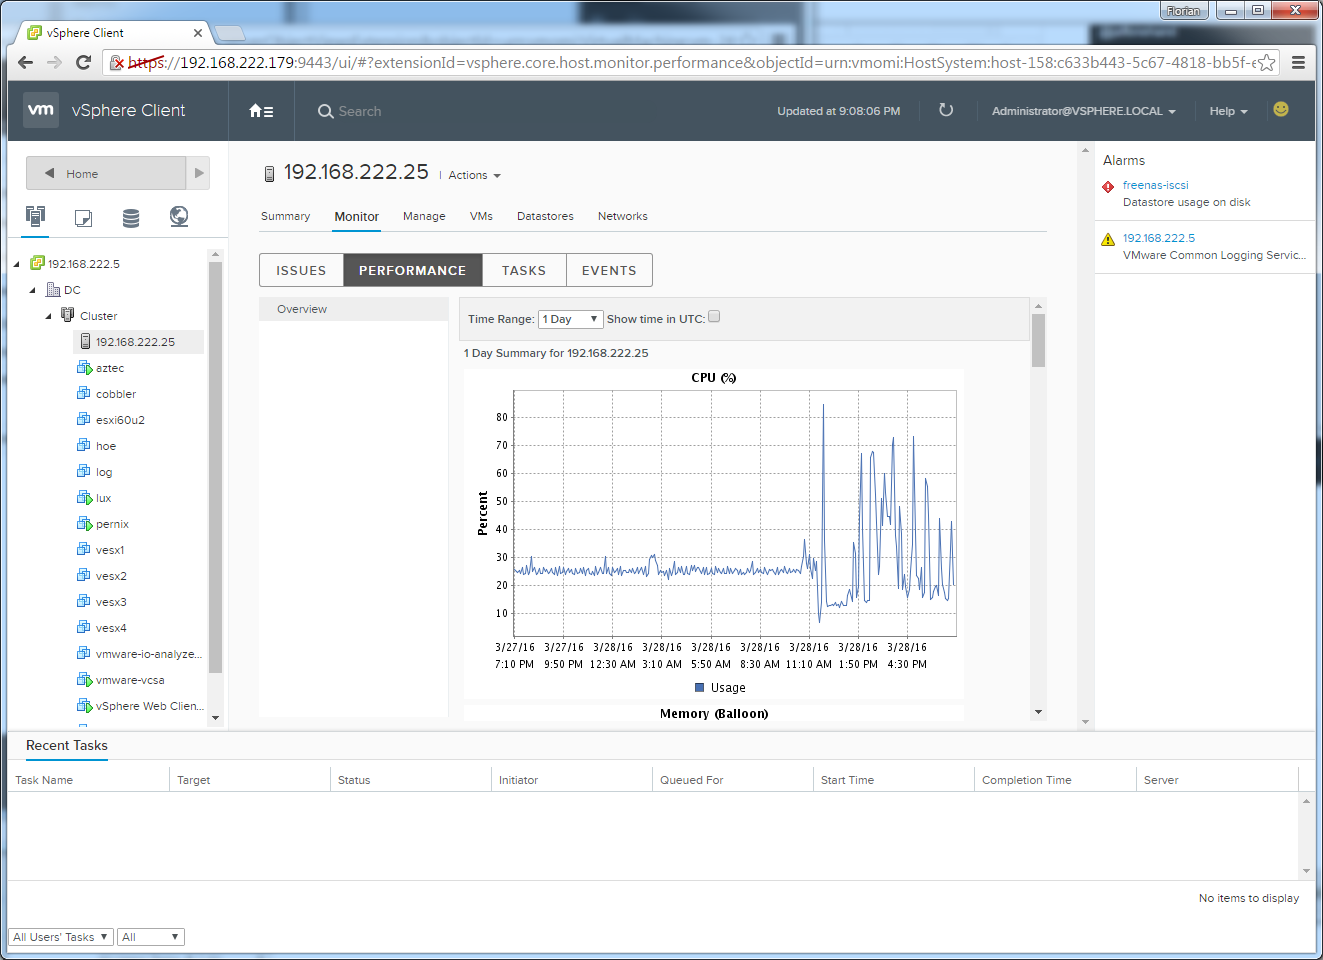
Task: Switch to the Manage tab
Action: click(x=424, y=216)
